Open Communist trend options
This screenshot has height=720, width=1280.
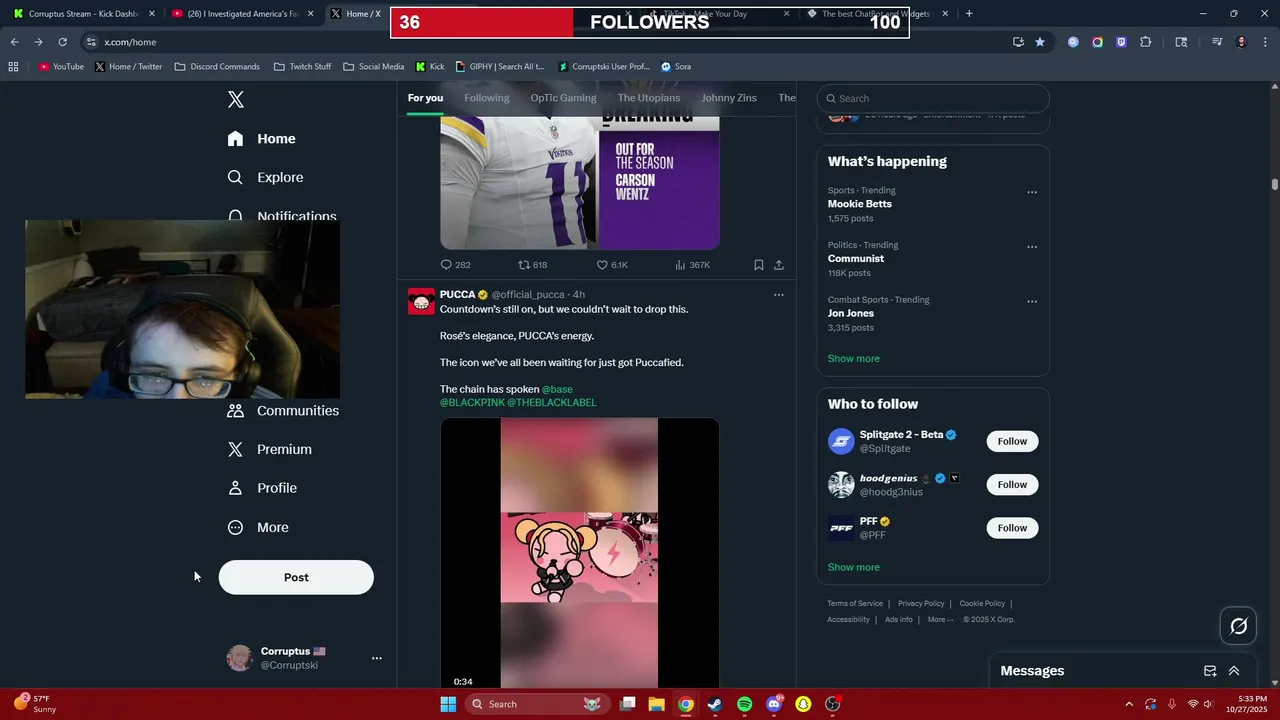tap(1032, 247)
